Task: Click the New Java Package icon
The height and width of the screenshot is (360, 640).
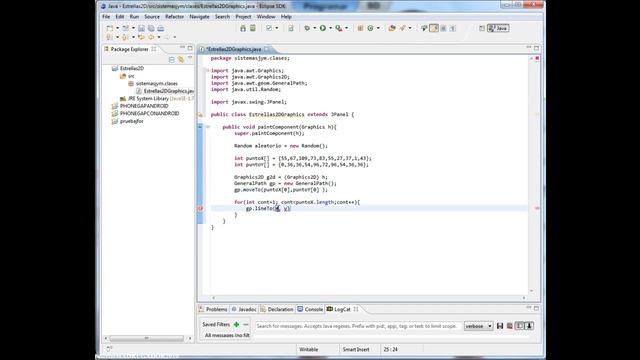Action: [x=360, y=28]
